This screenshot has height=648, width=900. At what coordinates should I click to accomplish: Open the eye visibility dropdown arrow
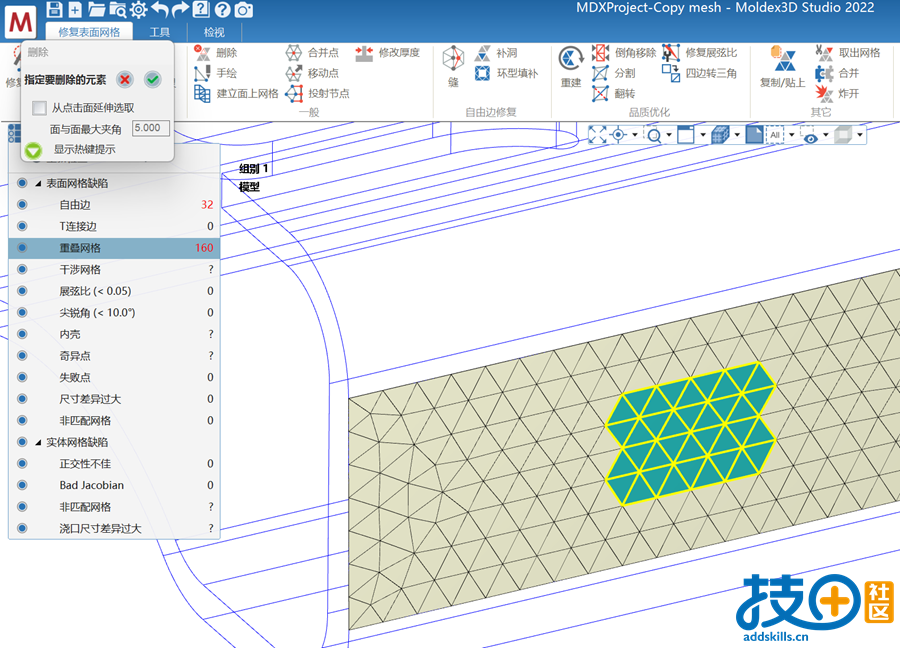tap(825, 135)
